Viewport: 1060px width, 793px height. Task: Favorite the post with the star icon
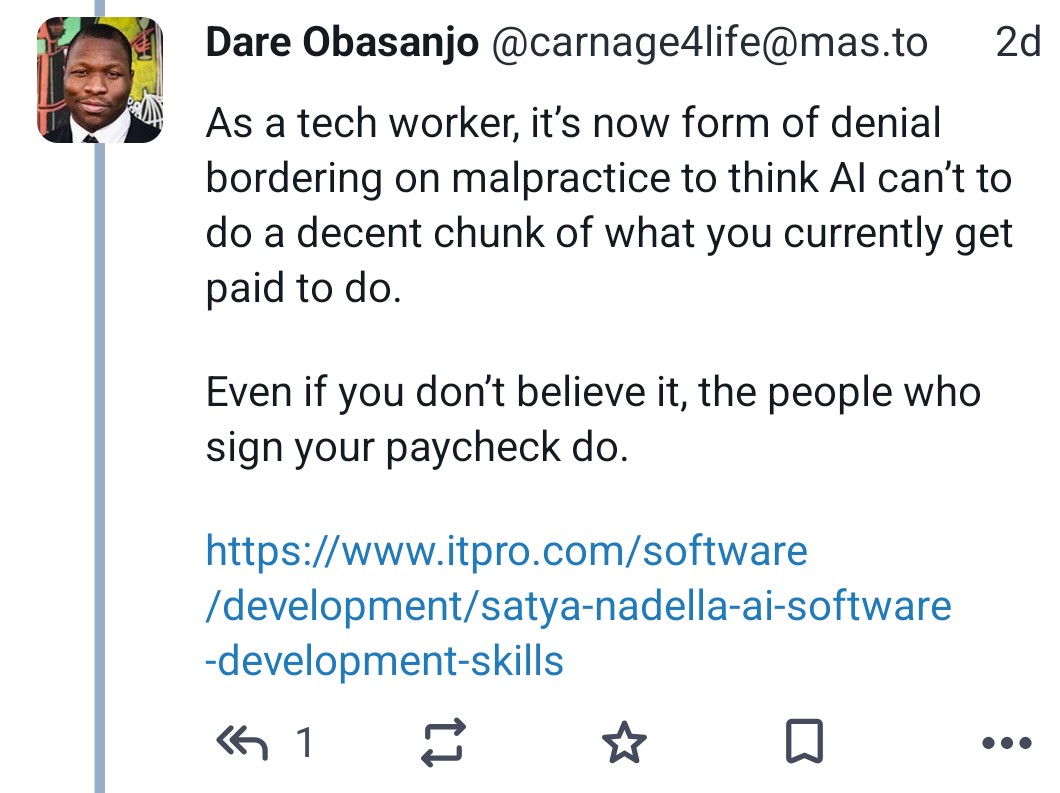[625, 742]
